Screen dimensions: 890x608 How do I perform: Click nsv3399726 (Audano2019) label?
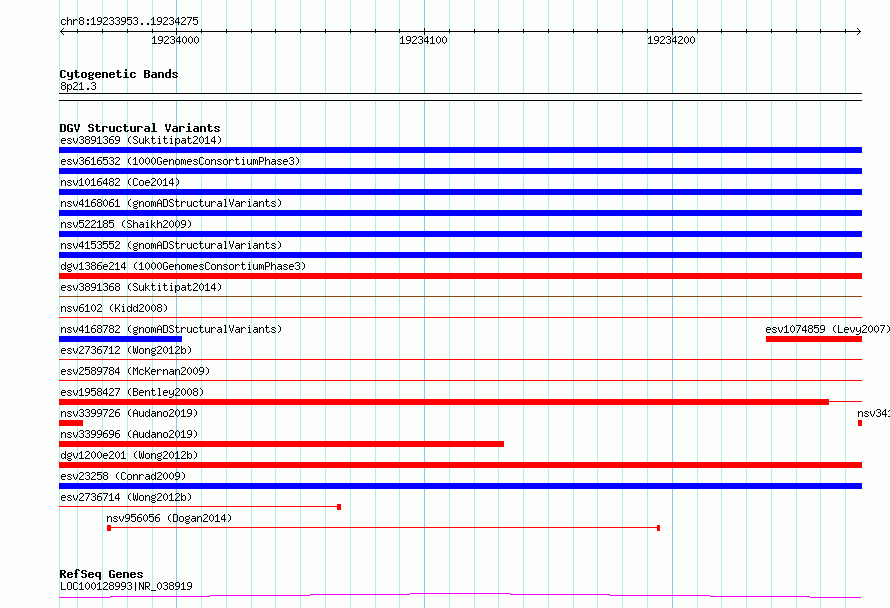tap(129, 413)
